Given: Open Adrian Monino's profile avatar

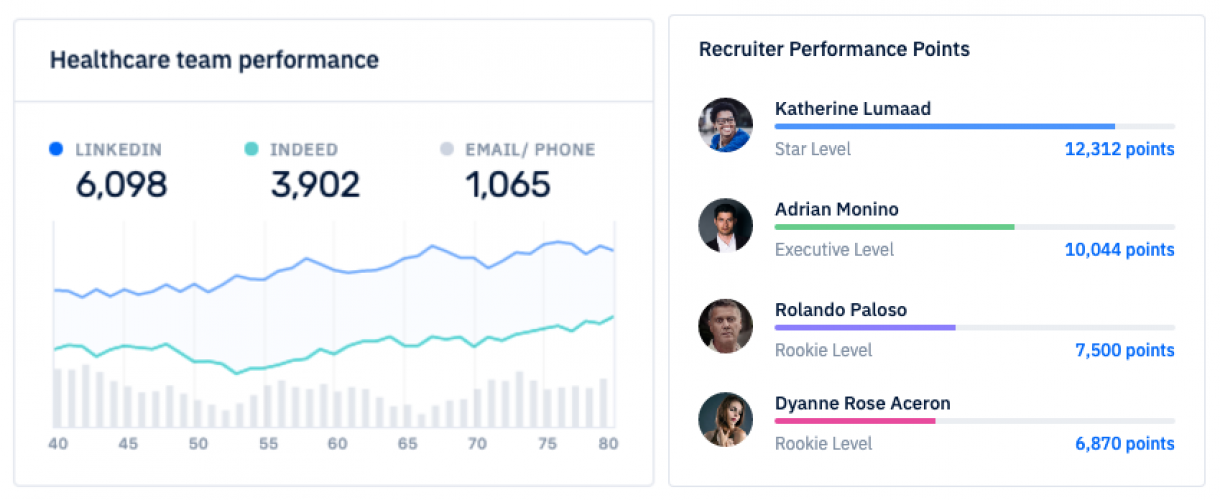Looking at the screenshot, I should click(x=725, y=225).
